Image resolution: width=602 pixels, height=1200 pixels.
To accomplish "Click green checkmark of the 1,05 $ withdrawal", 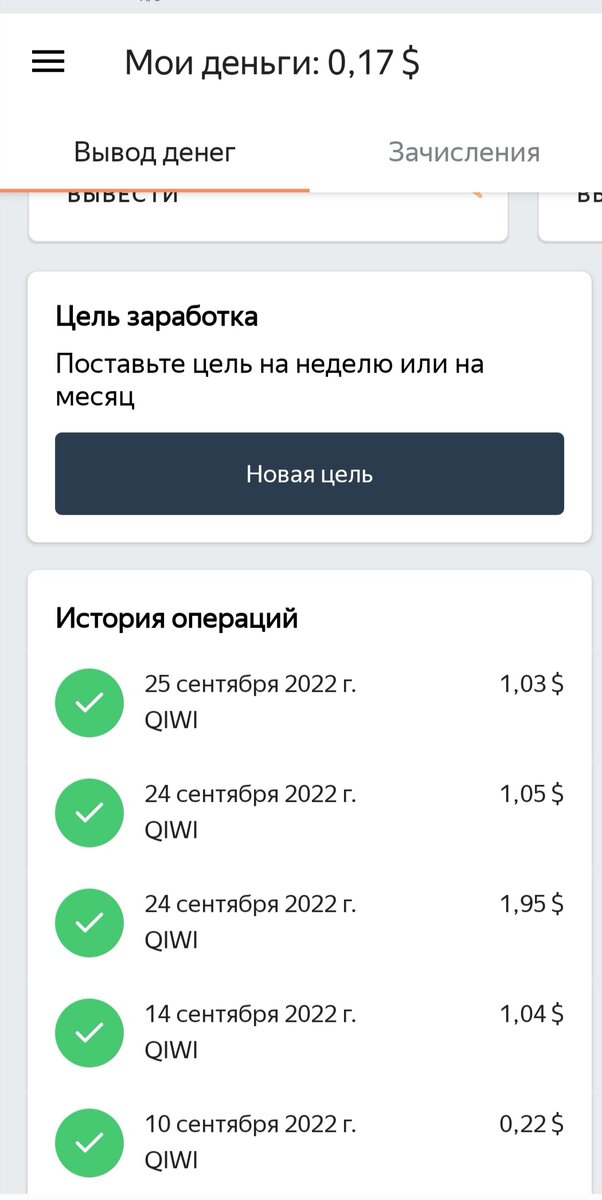I will click(x=89, y=813).
